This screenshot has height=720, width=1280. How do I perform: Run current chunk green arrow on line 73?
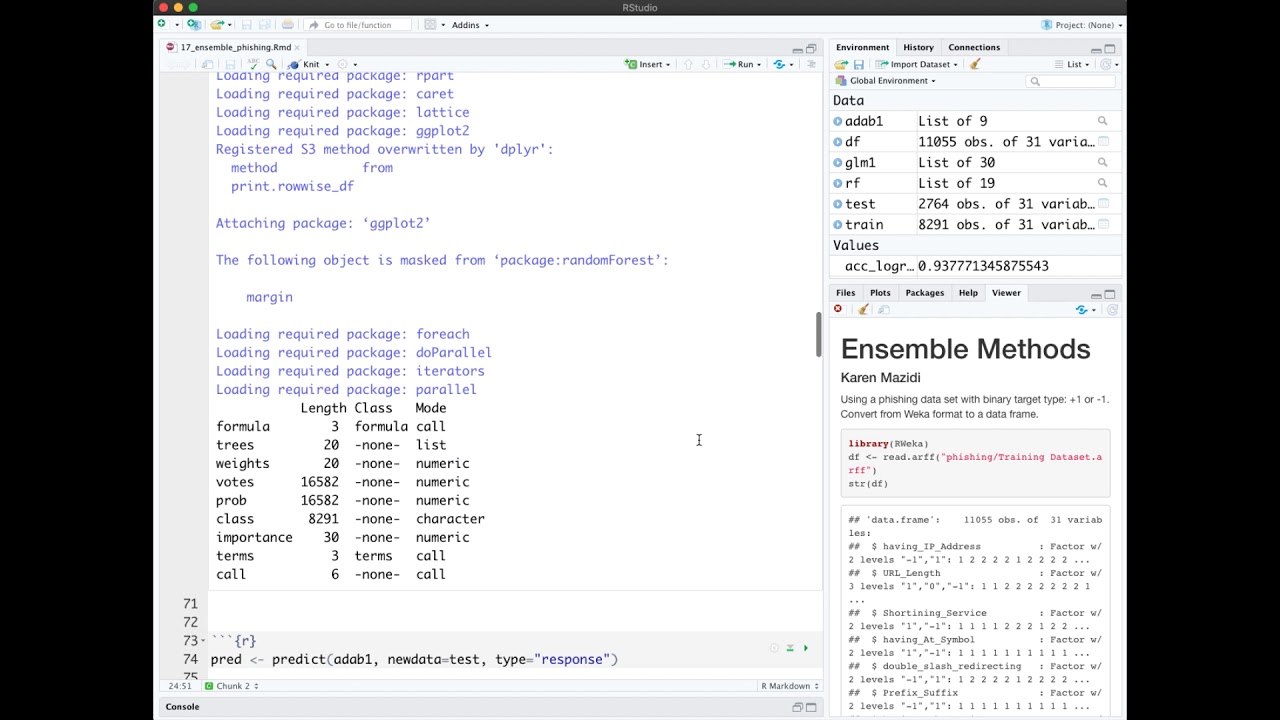tap(805, 648)
